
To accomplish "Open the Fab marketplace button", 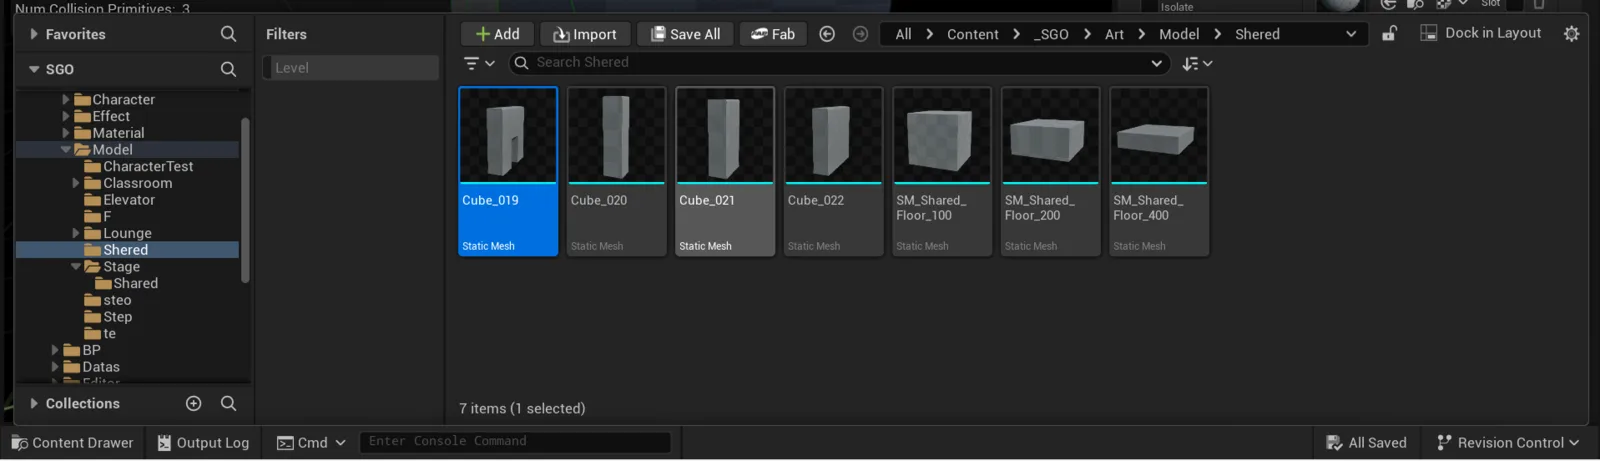I will [773, 34].
